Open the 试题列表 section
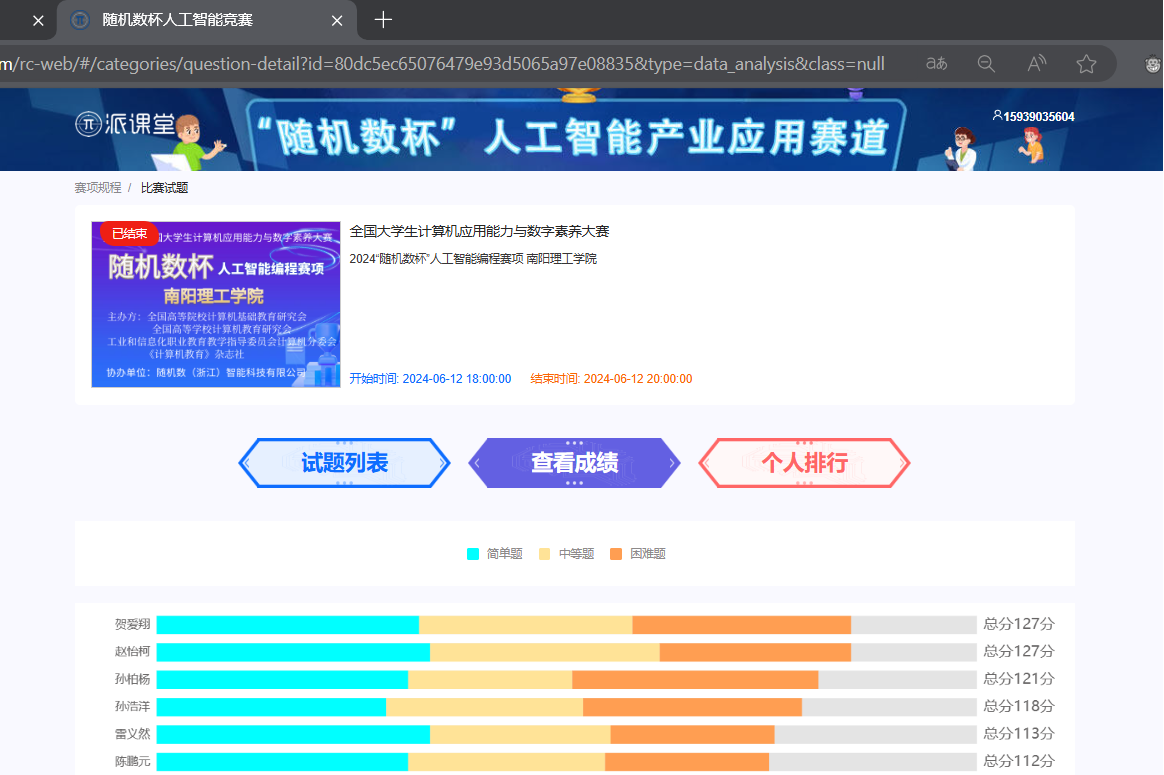The image size is (1164, 775). click(x=344, y=463)
